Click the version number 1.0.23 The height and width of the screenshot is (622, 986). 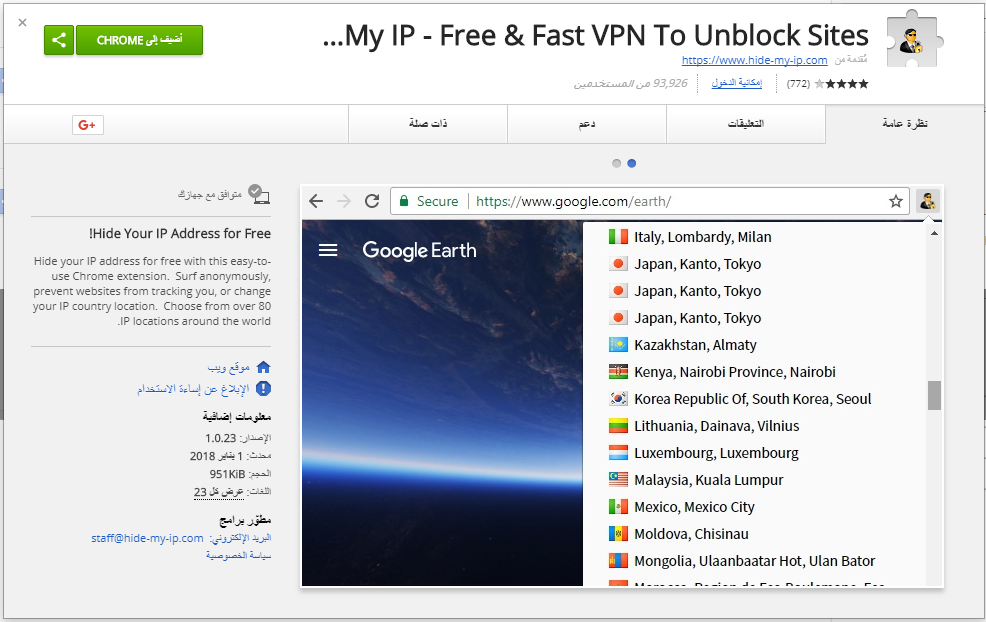pos(221,438)
